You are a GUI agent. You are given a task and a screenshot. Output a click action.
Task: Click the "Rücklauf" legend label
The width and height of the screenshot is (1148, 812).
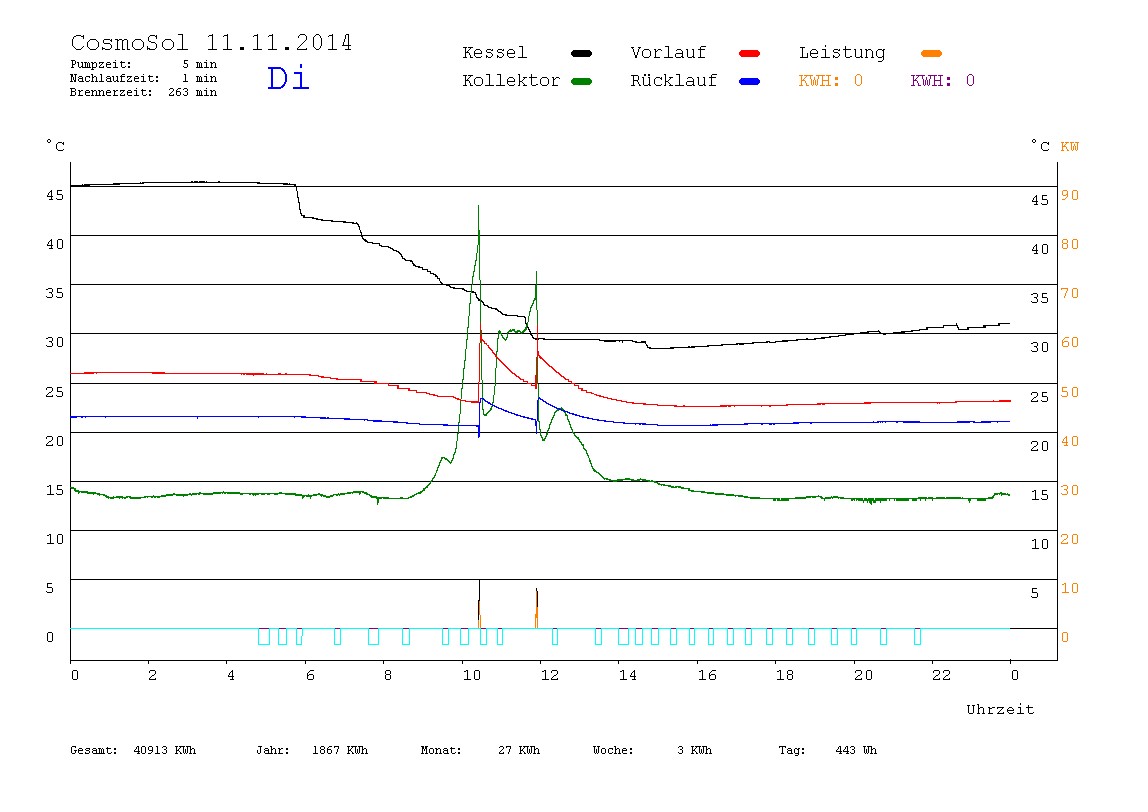[x=674, y=81]
